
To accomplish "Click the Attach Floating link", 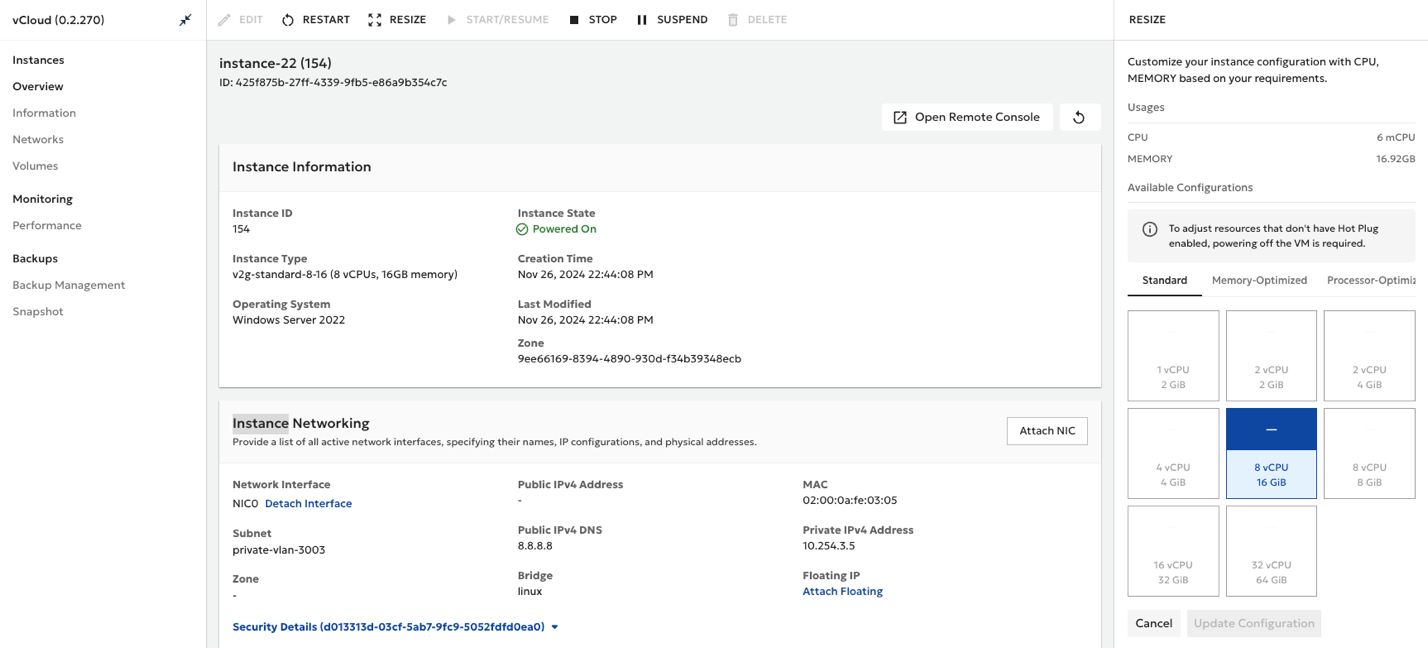I will [843, 592].
